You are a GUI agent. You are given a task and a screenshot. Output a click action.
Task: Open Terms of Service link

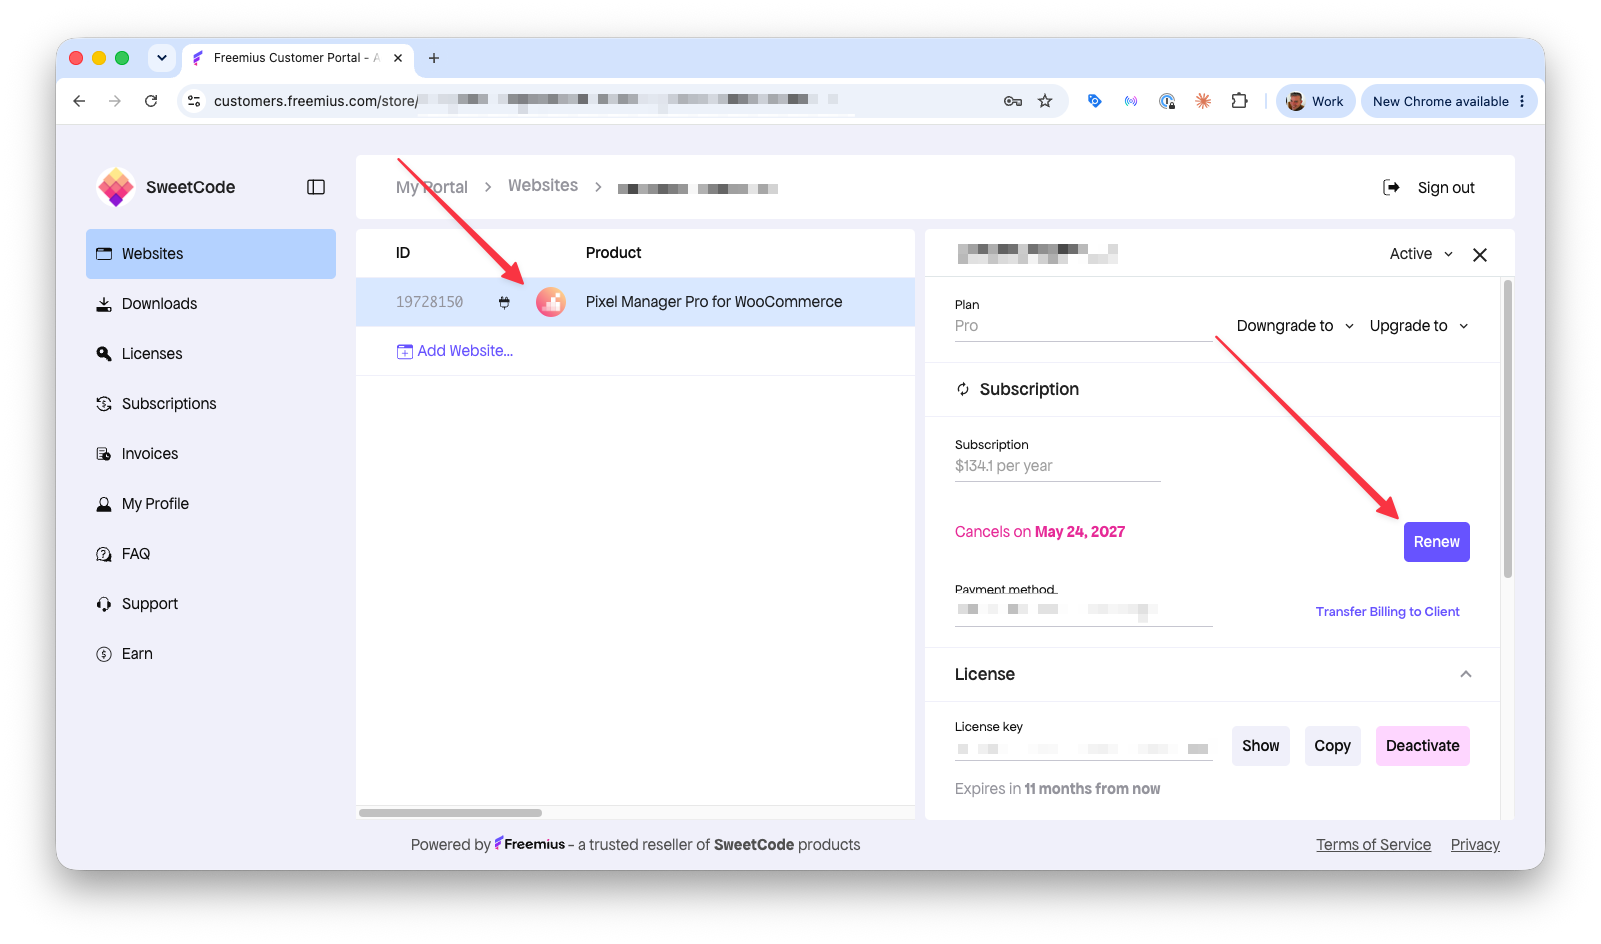click(1373, 845)
